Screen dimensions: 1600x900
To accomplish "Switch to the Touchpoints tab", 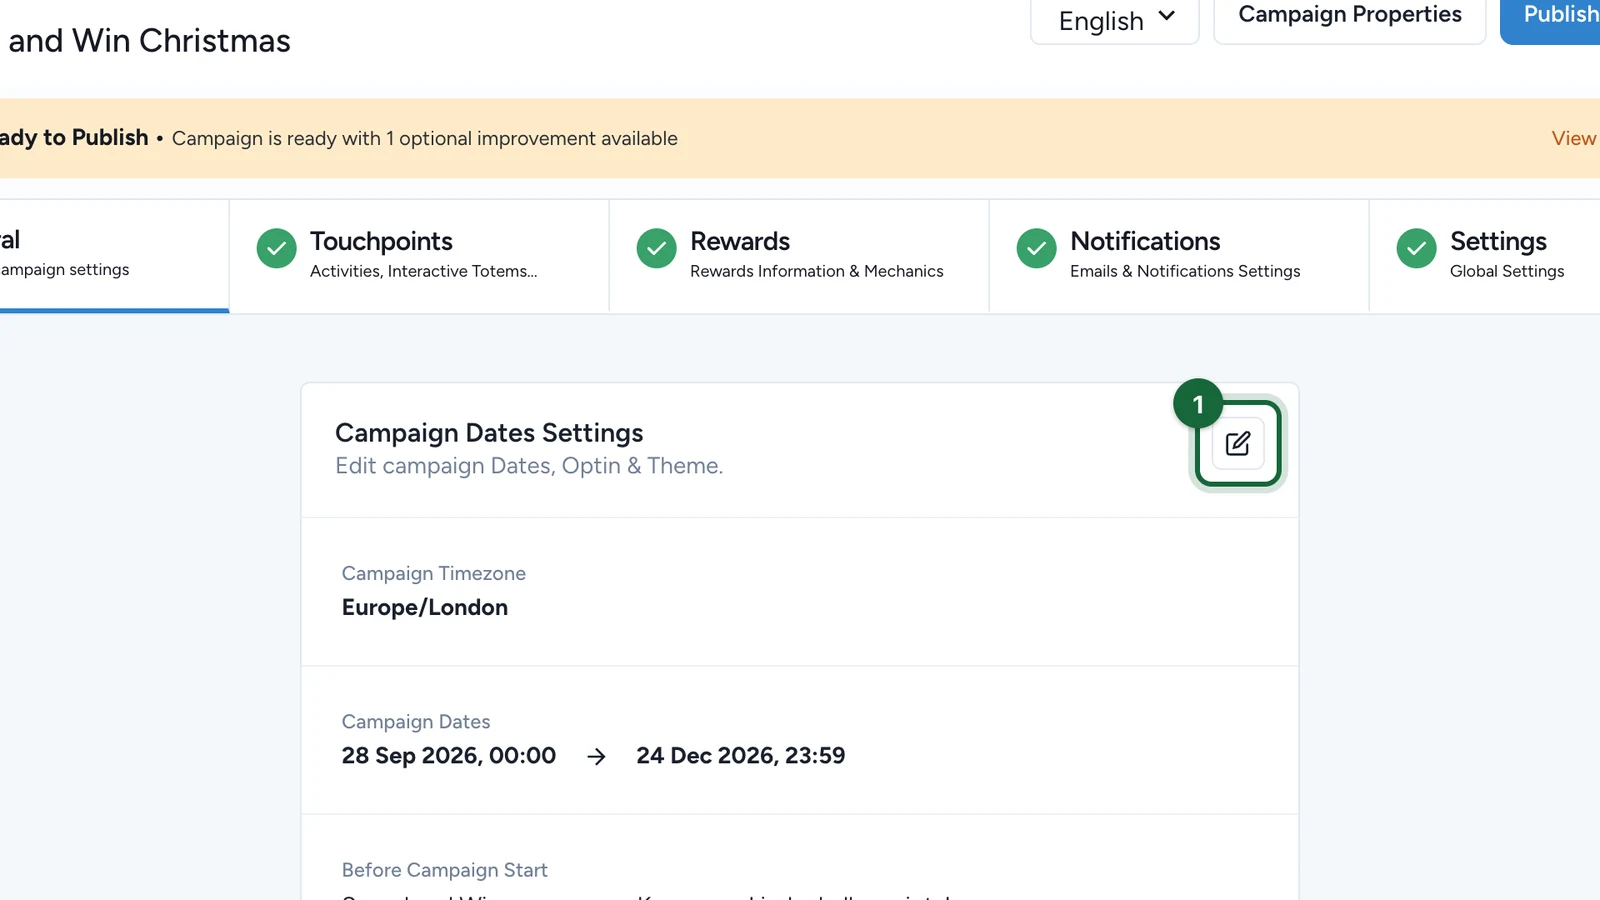I will 419,256.
